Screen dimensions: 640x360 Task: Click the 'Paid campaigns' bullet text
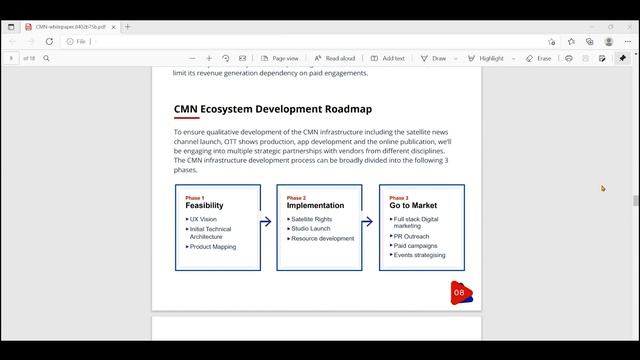pyautogui.click(x=415, y=246)
